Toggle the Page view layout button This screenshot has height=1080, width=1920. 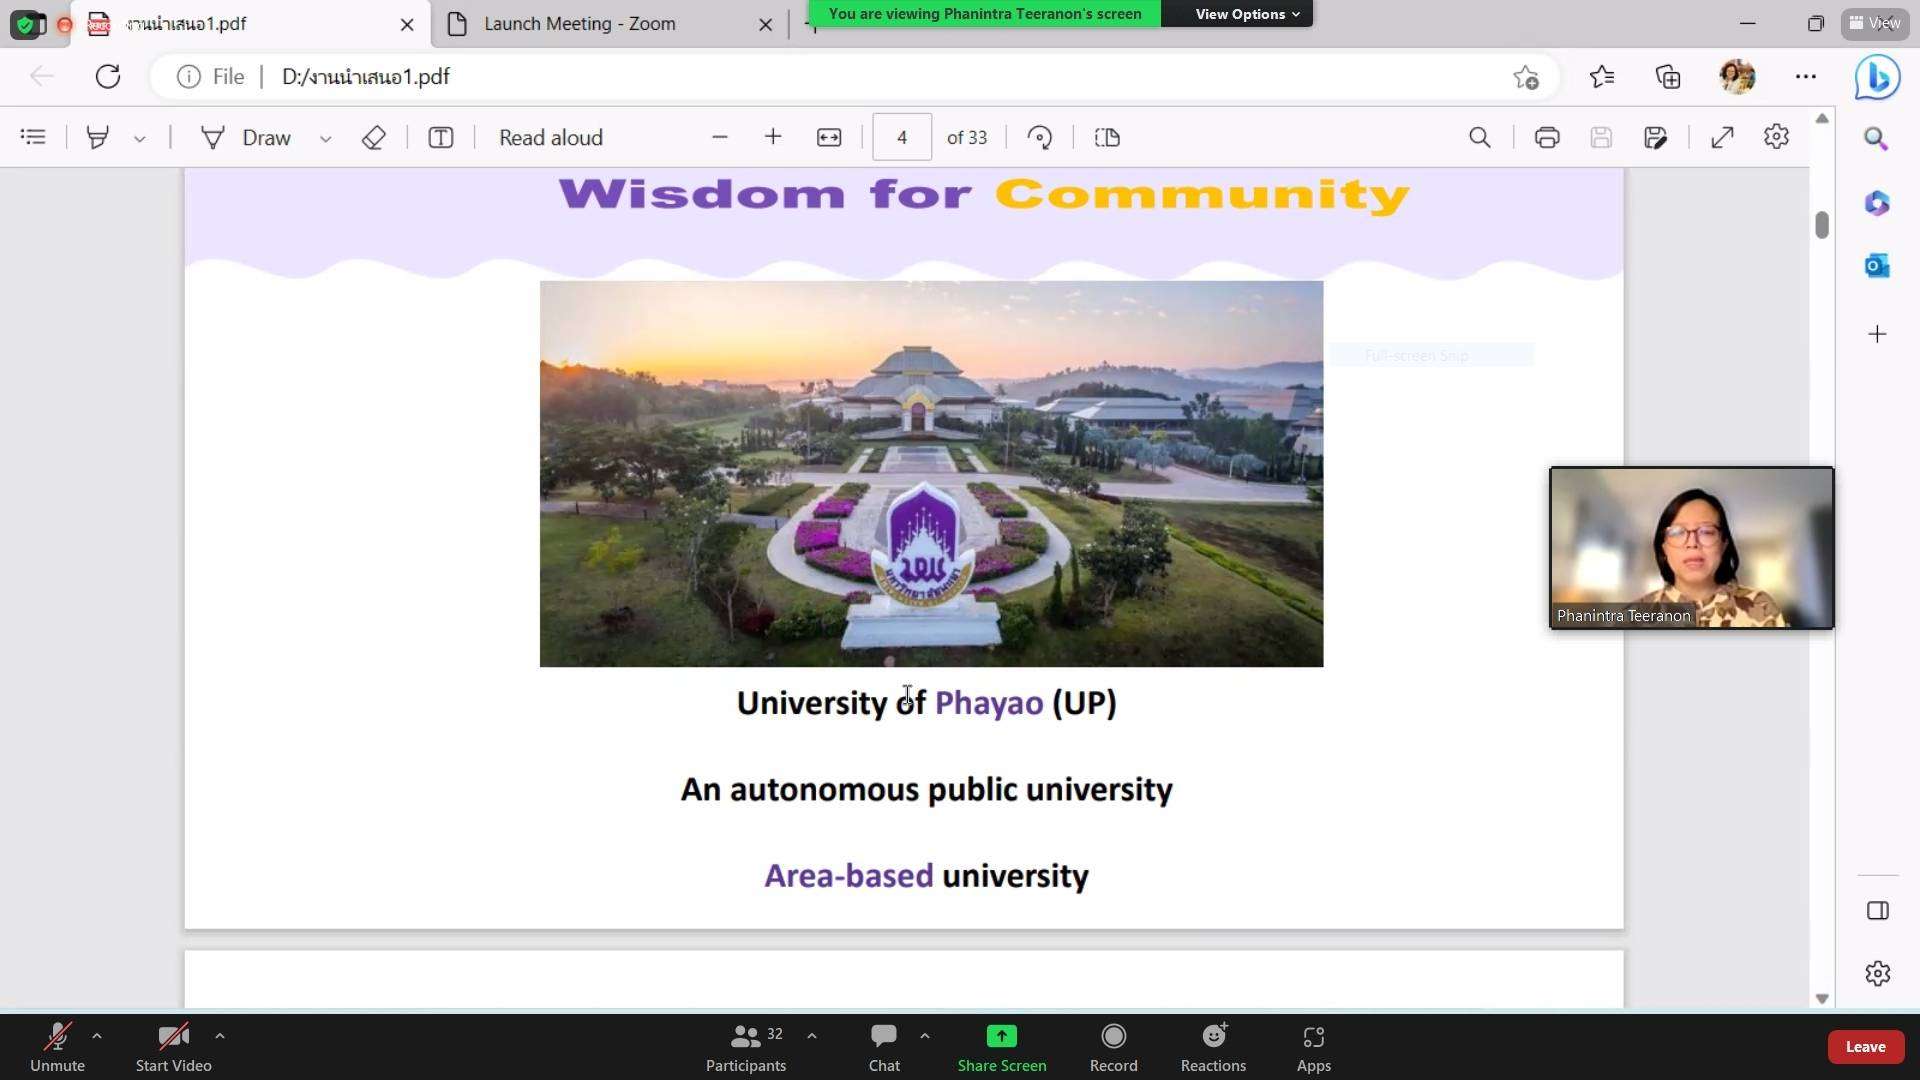(x=1107, y=138)
